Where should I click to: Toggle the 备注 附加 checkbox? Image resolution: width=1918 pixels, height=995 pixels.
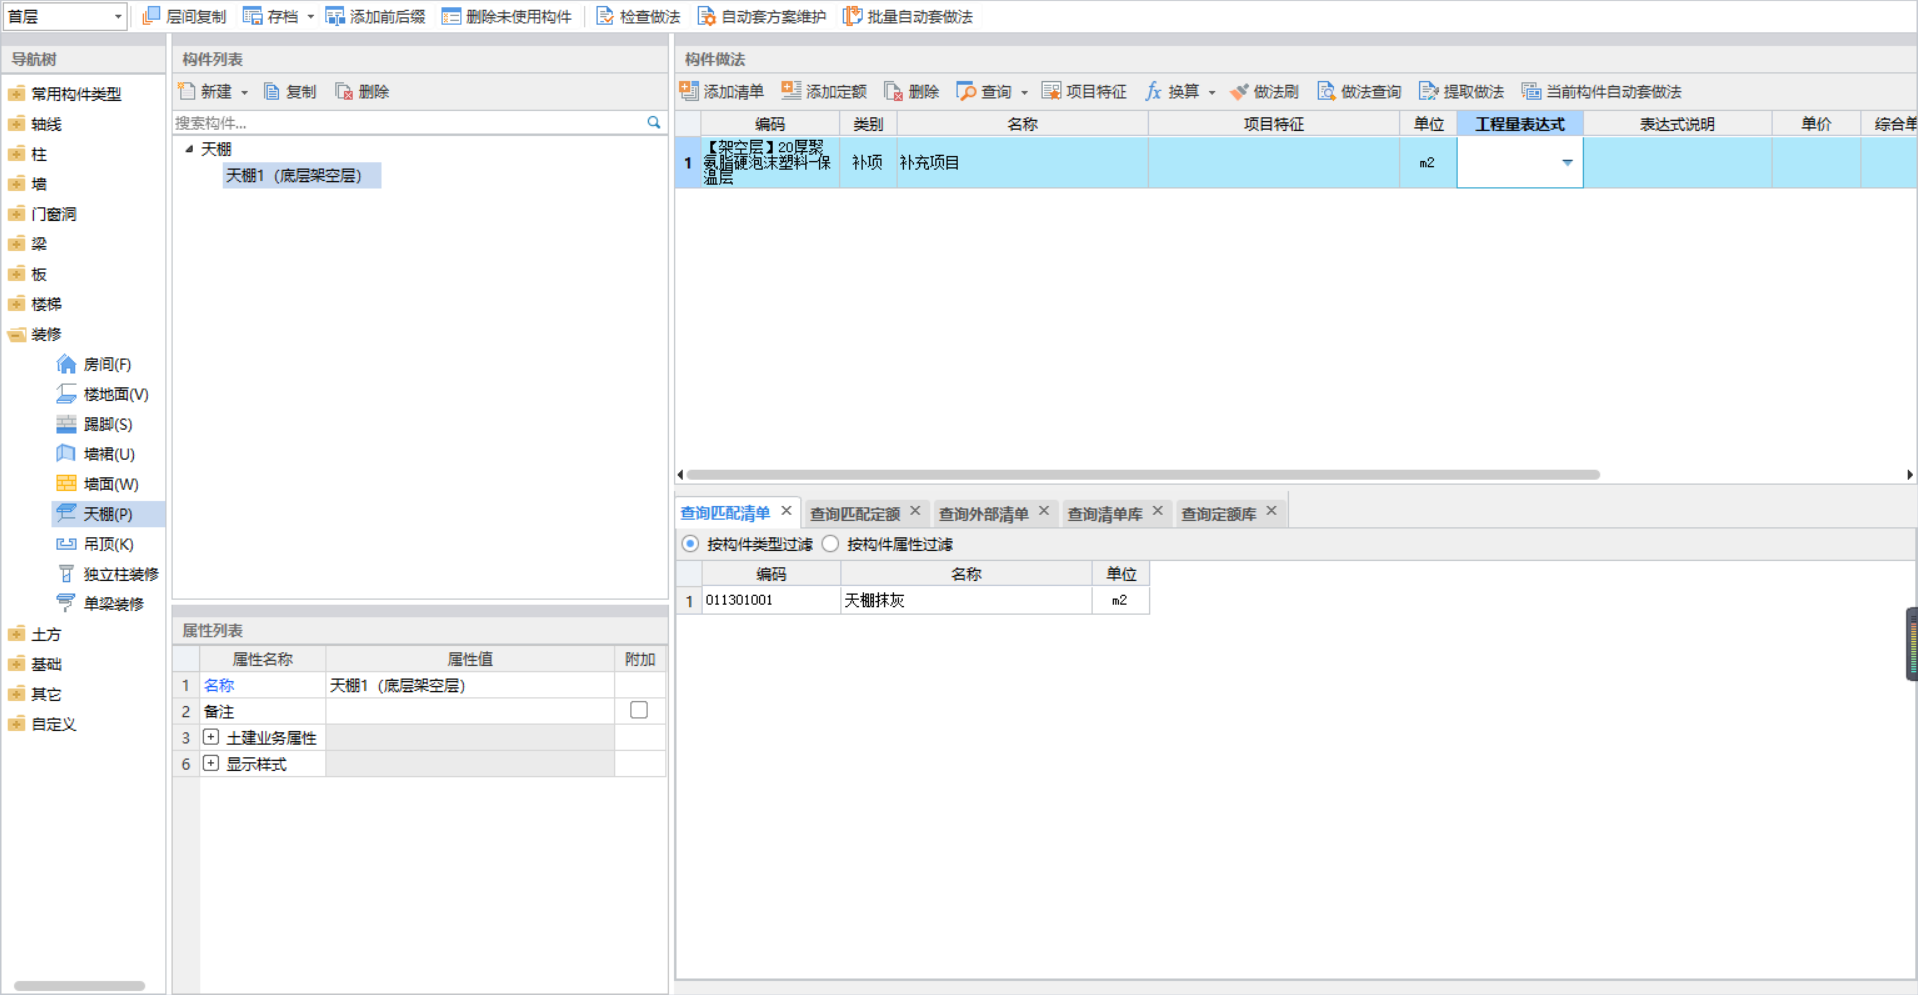pos(639,710)
